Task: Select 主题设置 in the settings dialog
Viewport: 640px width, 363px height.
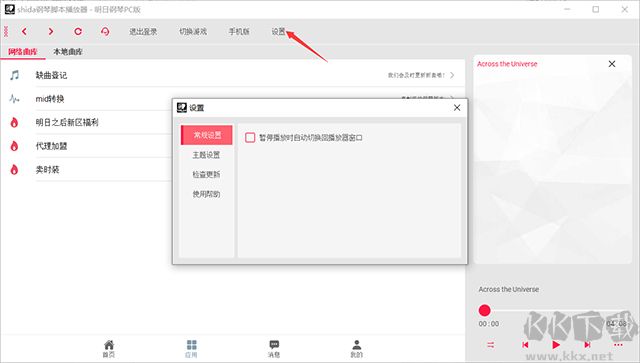Action: click(x=207, y=155)
